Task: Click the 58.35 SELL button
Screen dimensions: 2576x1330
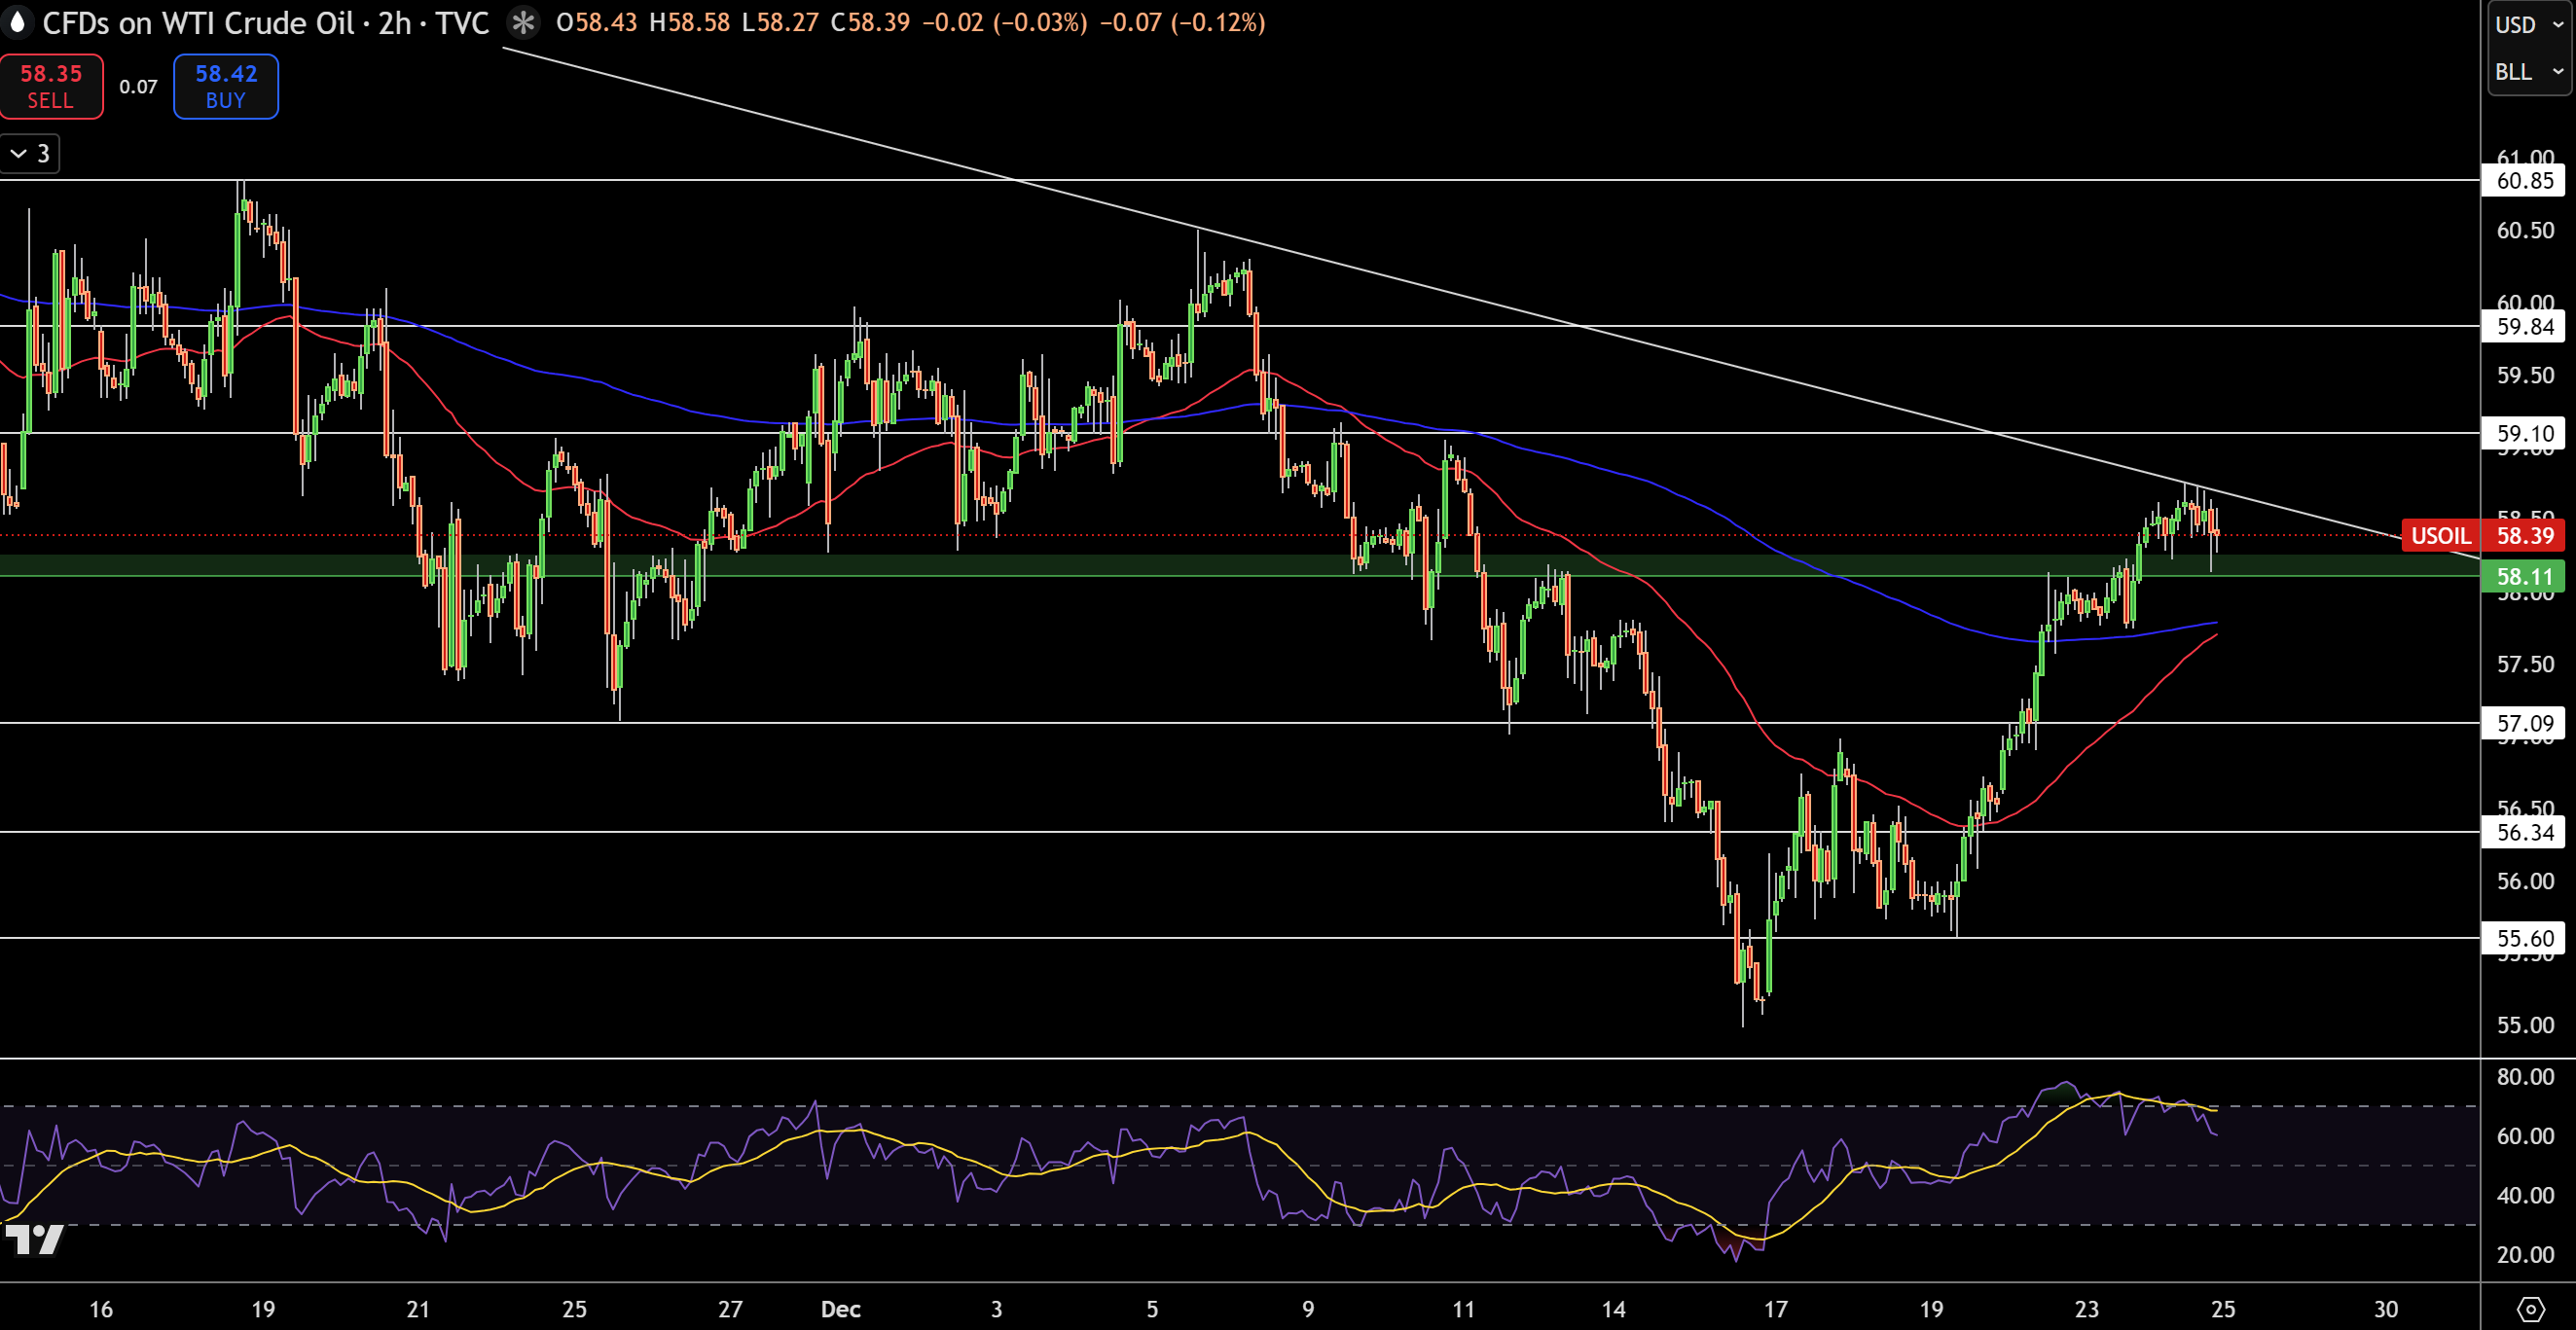Action: coord(51,86)
